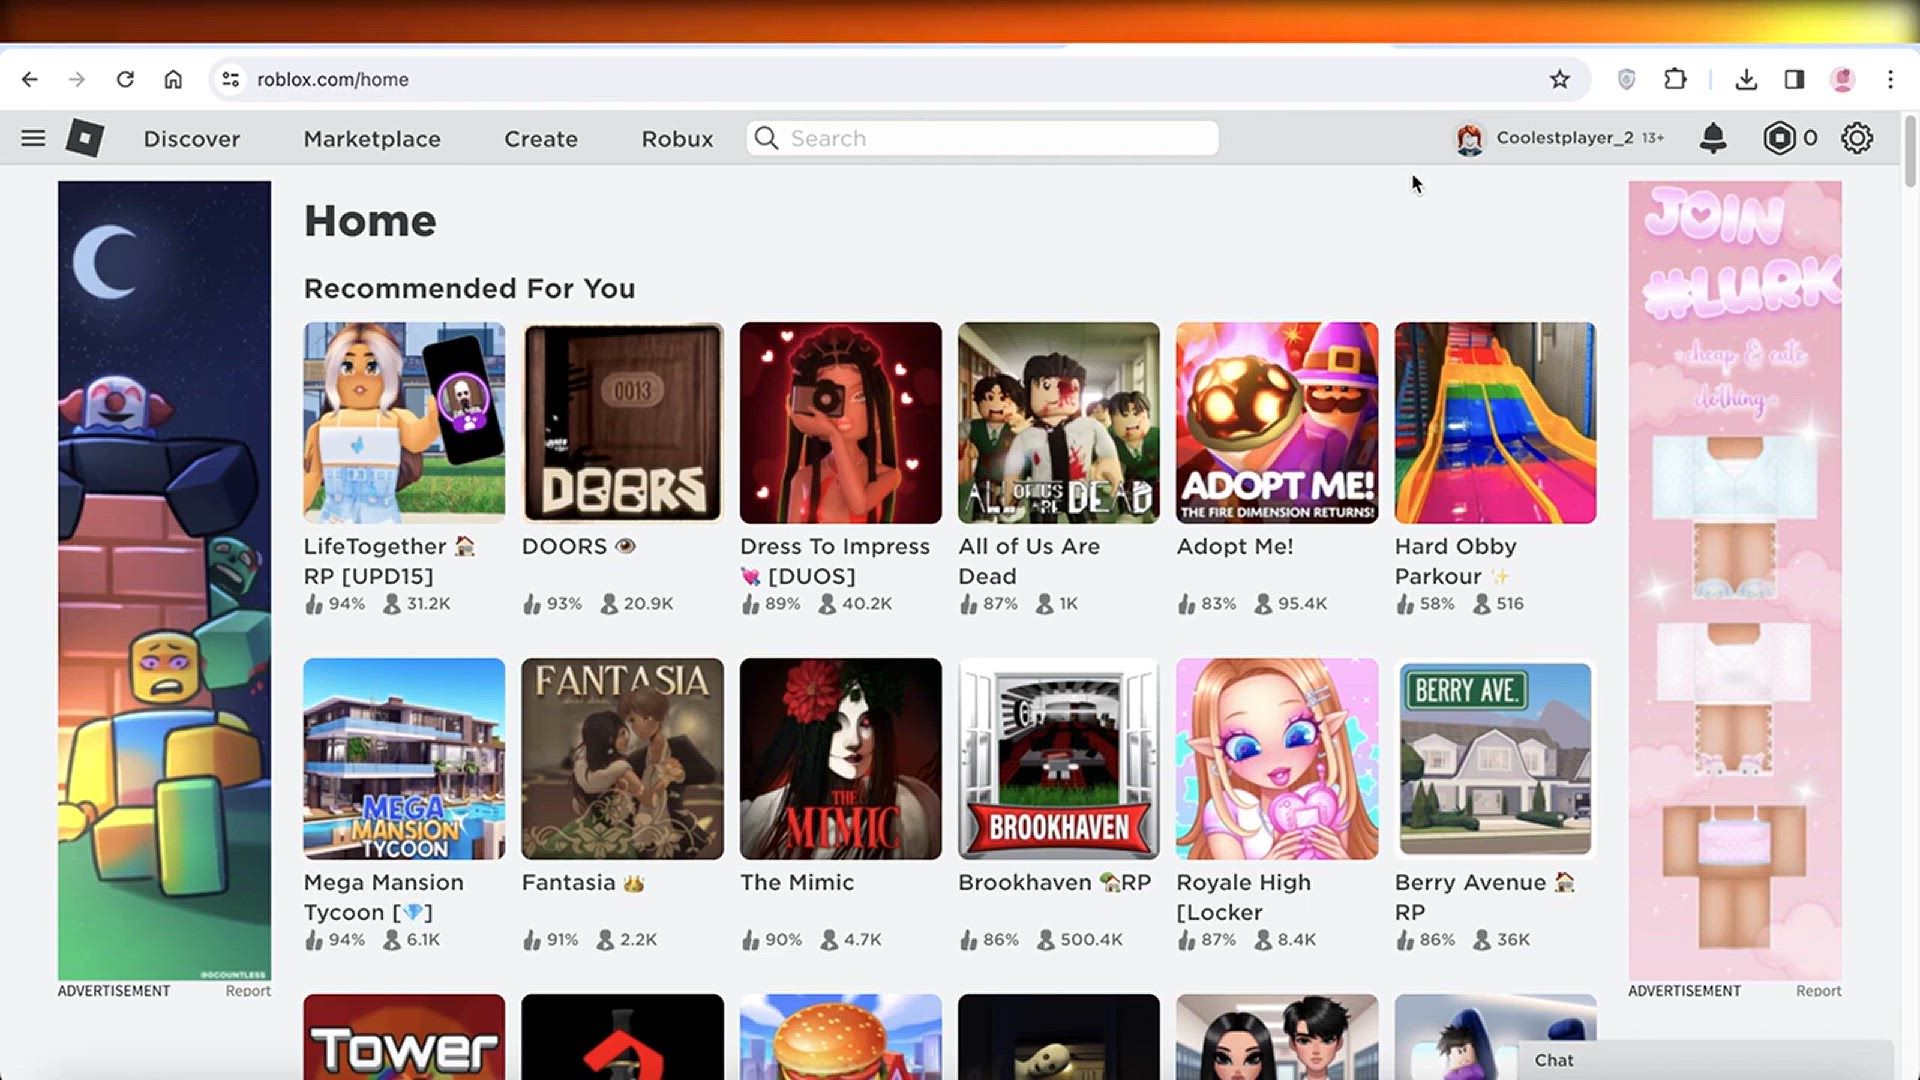Open the browser extensions puzzle icon
Screen dimensions: 1920x1080
tap(1675, 79)
